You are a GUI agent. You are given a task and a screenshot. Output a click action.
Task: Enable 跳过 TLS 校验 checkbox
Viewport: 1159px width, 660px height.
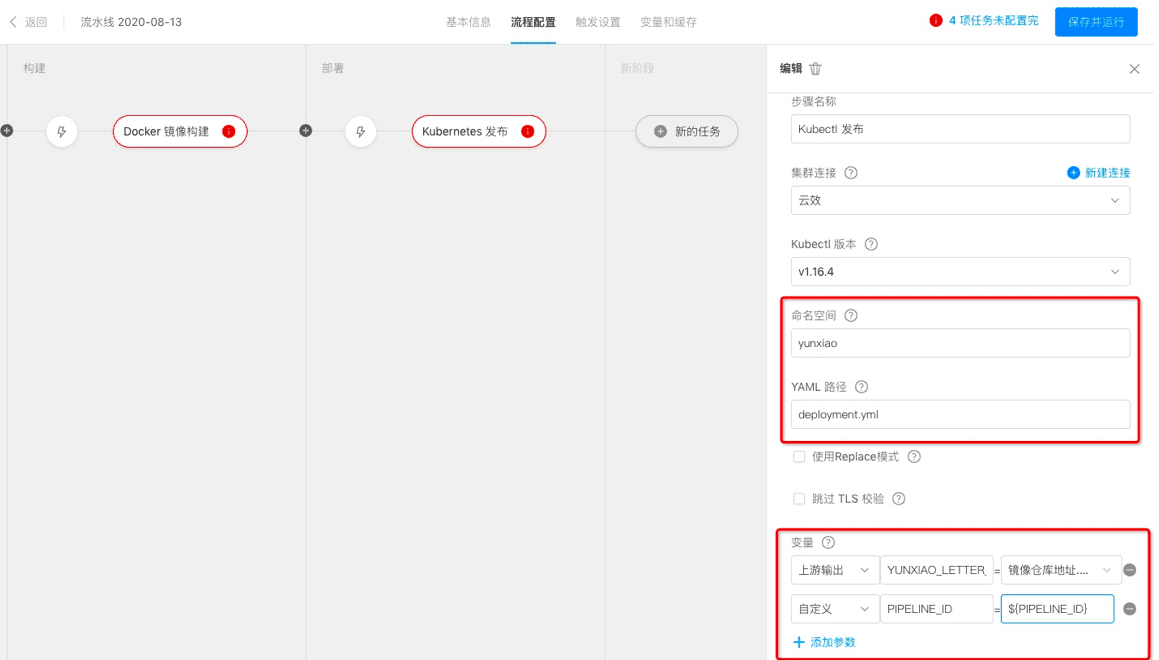pyautogui.click(x=799, y=499)
